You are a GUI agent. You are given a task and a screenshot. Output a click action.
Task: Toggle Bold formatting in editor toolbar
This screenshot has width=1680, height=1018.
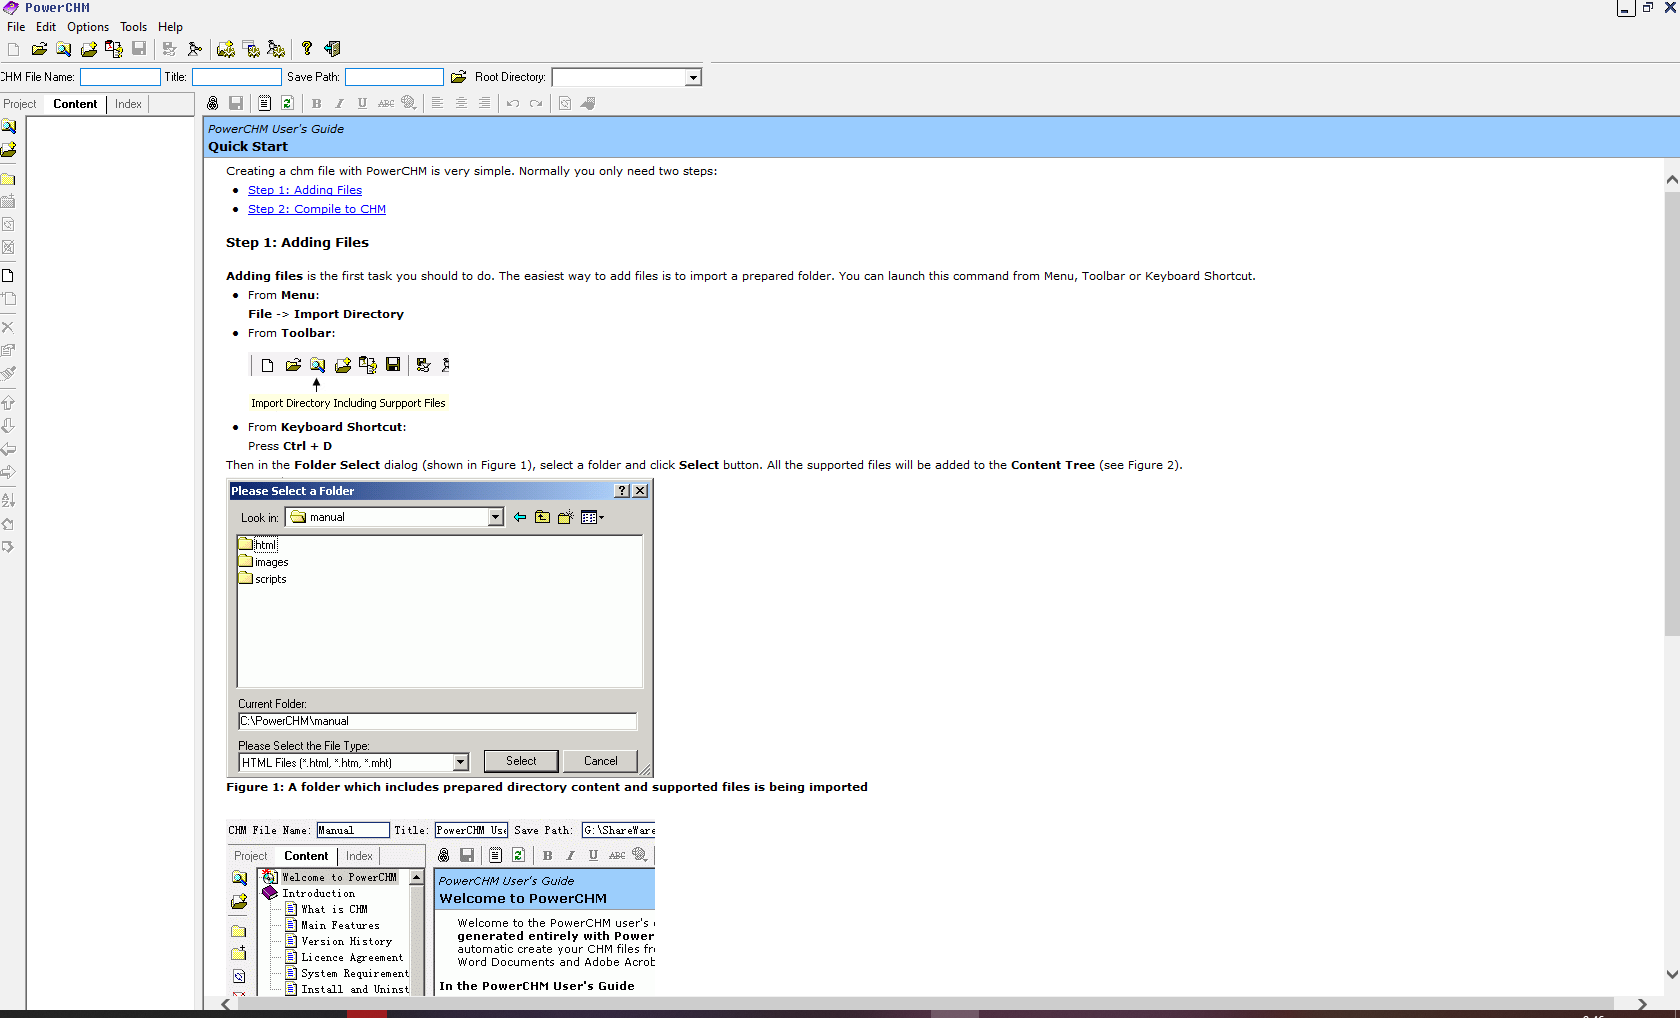coord(316,103)
